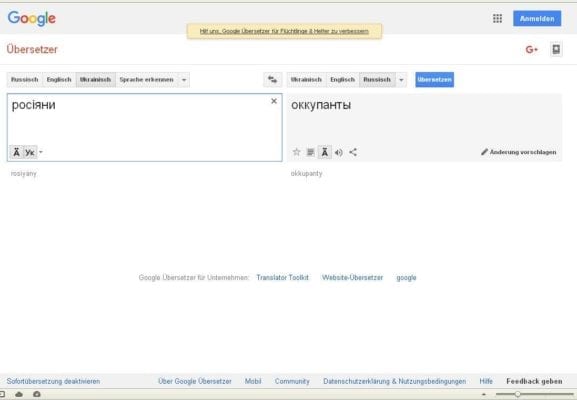This screenshot has height=400, width=577.
Task: Open Website-Übersetzer link
Action: (352, 277)
